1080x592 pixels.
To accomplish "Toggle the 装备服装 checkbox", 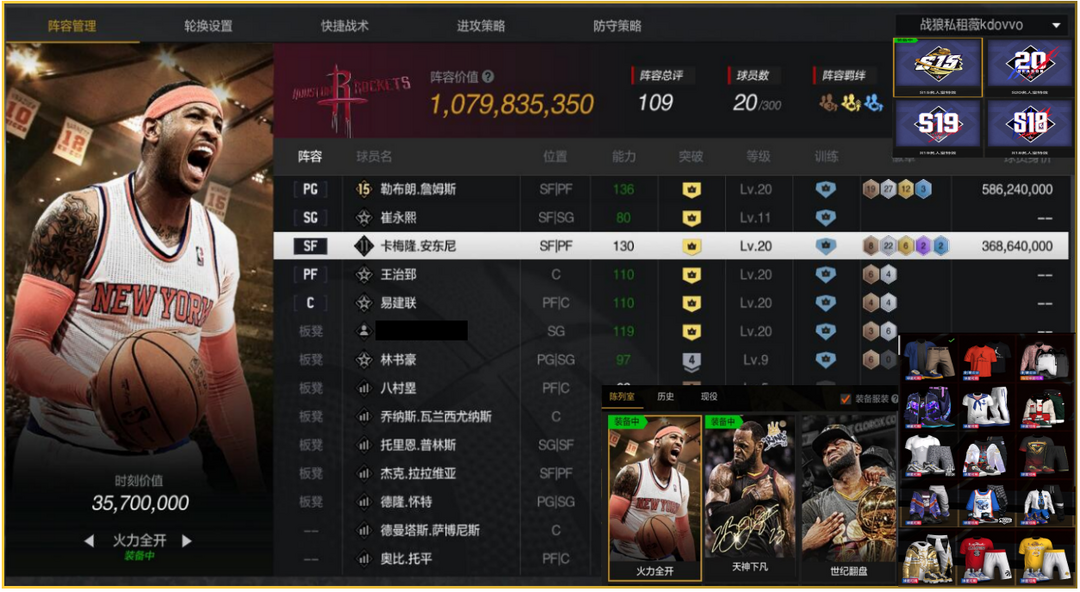I will pos(846,399).
